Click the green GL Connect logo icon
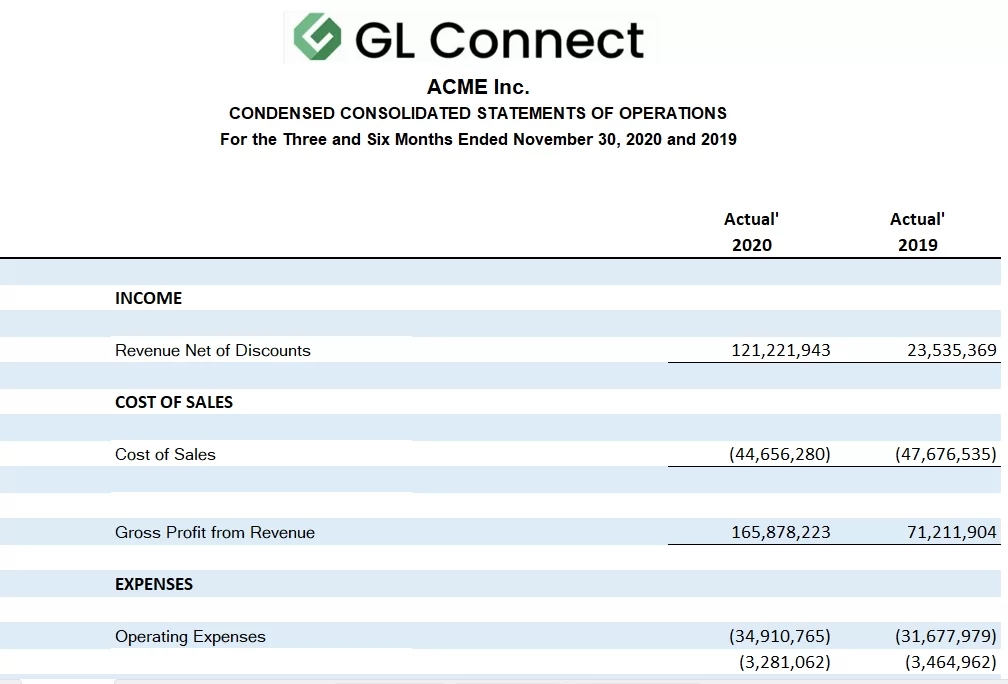This screenshot has height=684, width=1008. coord(318,38)
